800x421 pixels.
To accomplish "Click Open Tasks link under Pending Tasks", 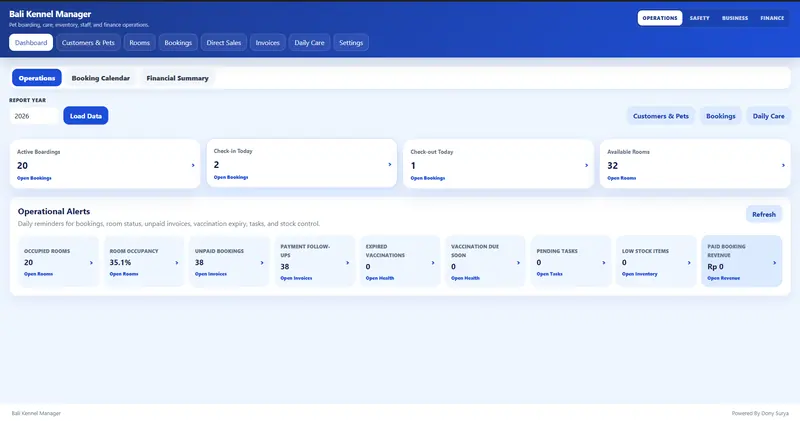I will [549, 274].
